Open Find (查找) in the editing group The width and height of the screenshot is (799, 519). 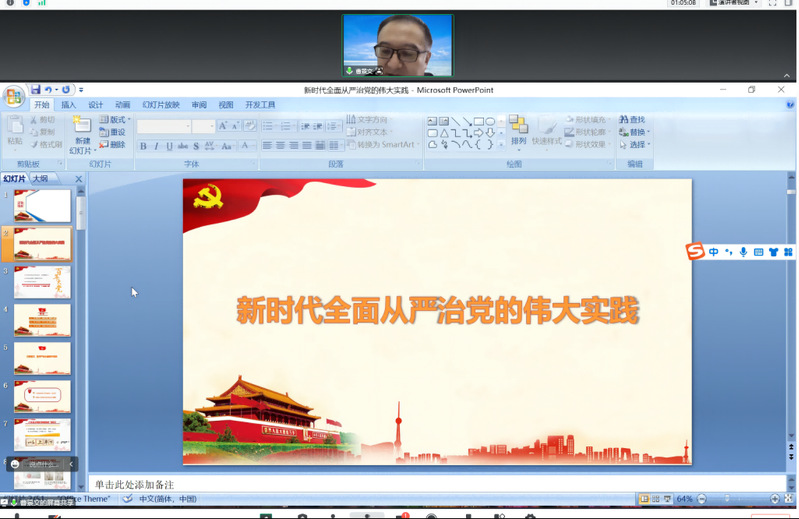632,120
